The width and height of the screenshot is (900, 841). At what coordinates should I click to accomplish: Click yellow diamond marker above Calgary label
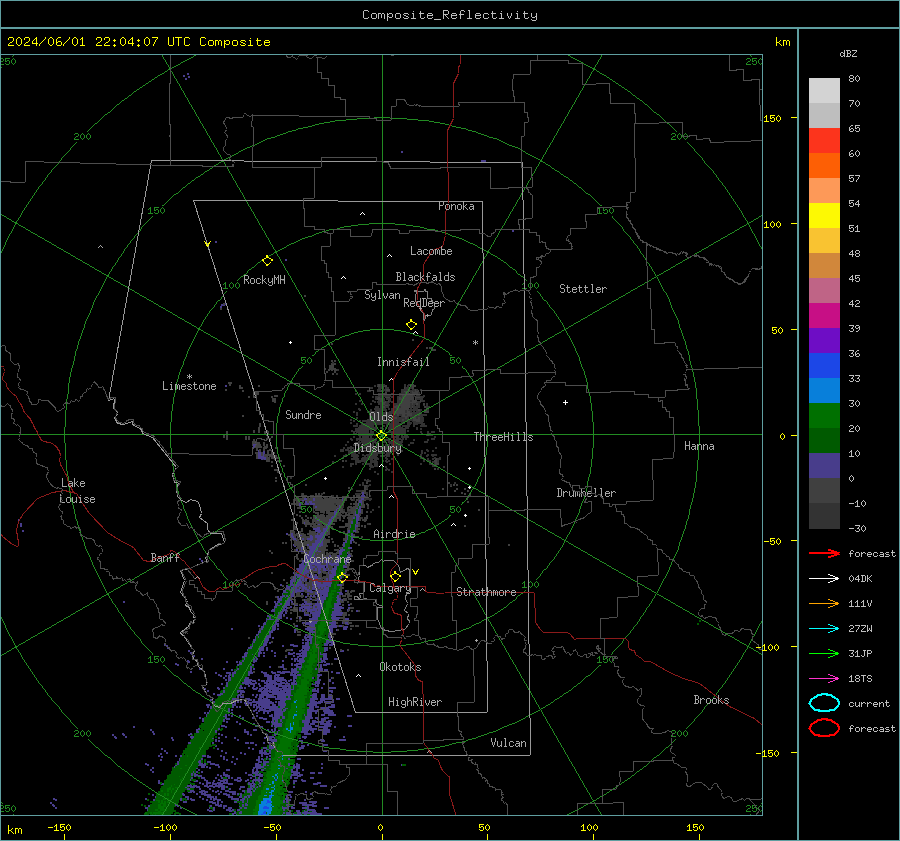395,576
